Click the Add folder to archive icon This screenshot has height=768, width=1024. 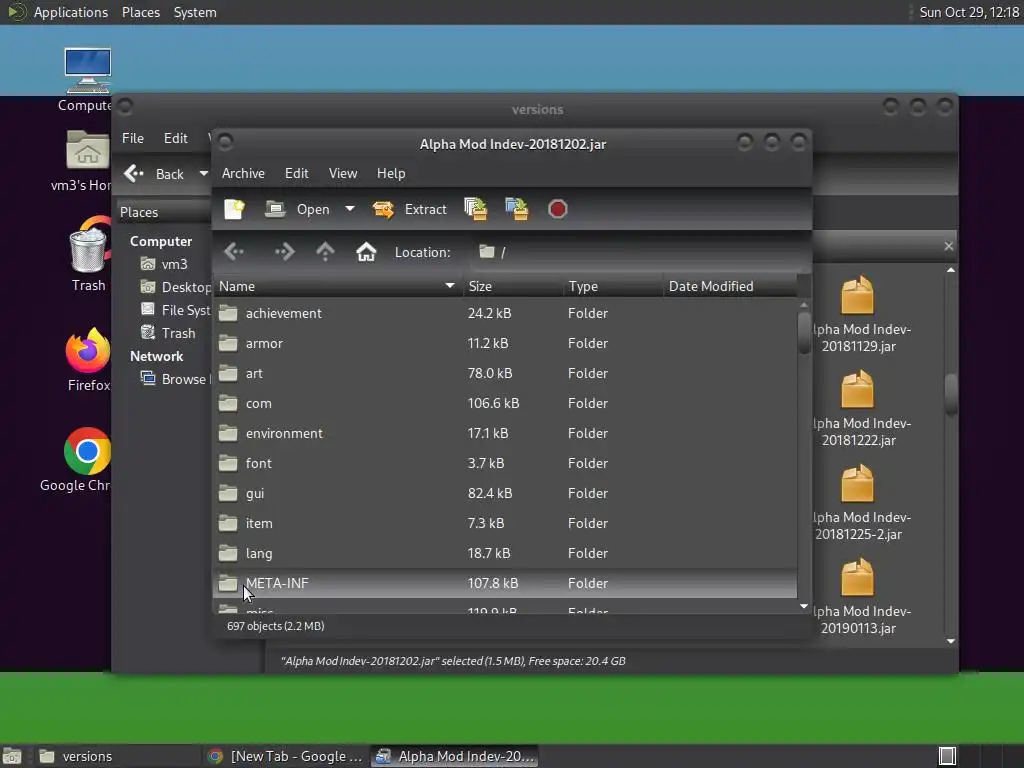pos(517,209)
